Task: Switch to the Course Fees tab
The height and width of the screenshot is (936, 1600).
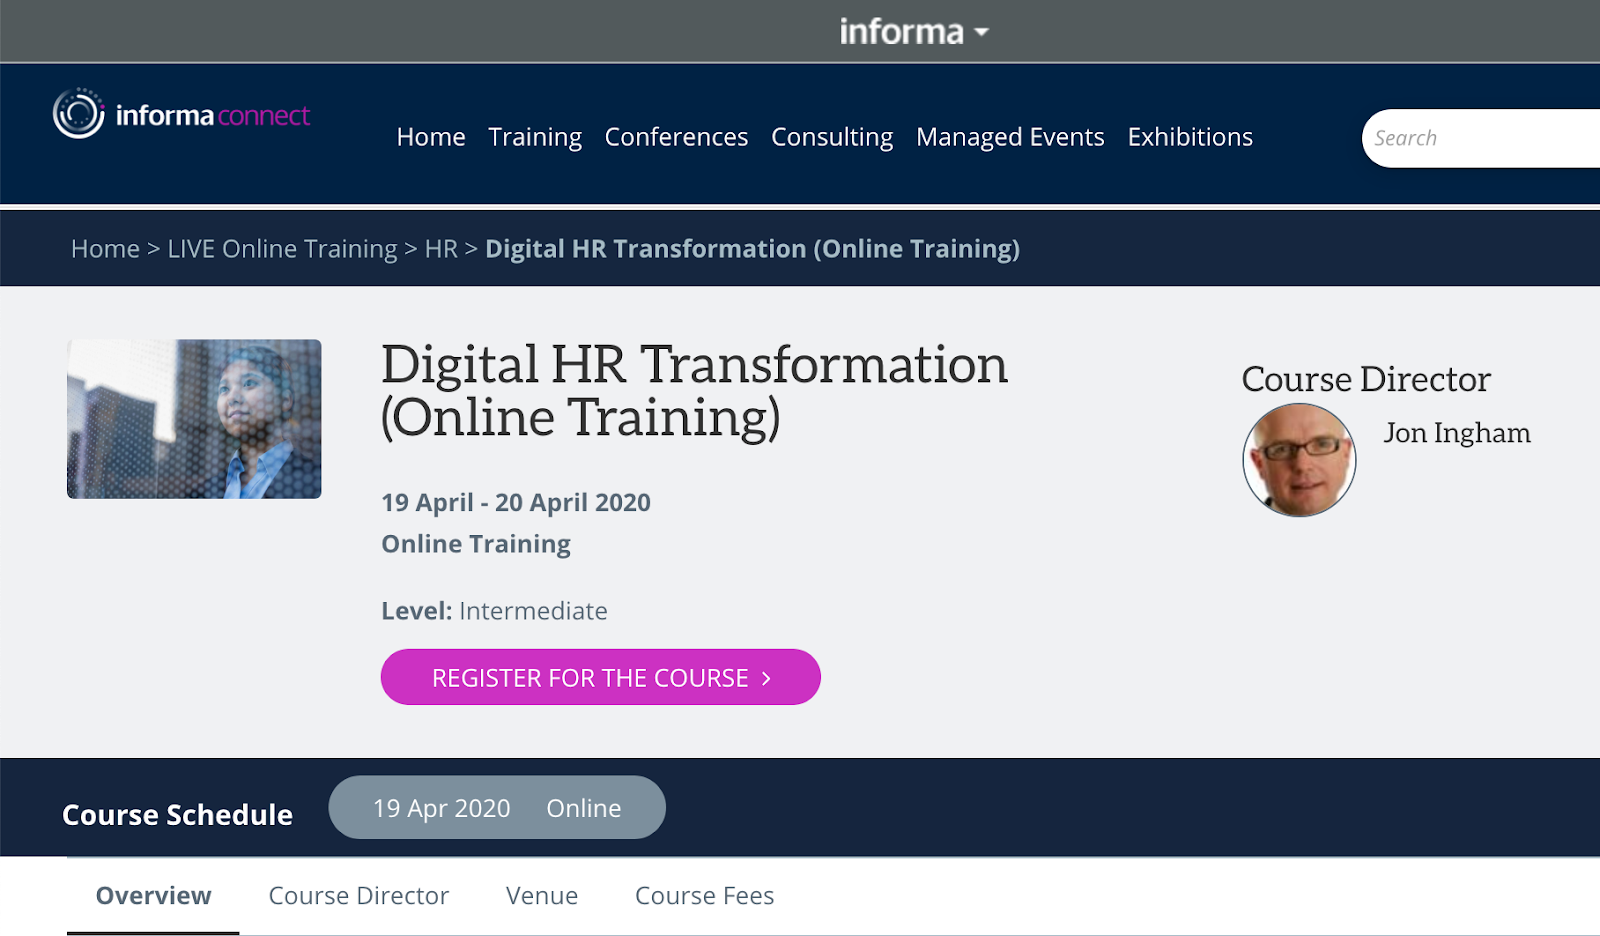Action: (704, 895)
